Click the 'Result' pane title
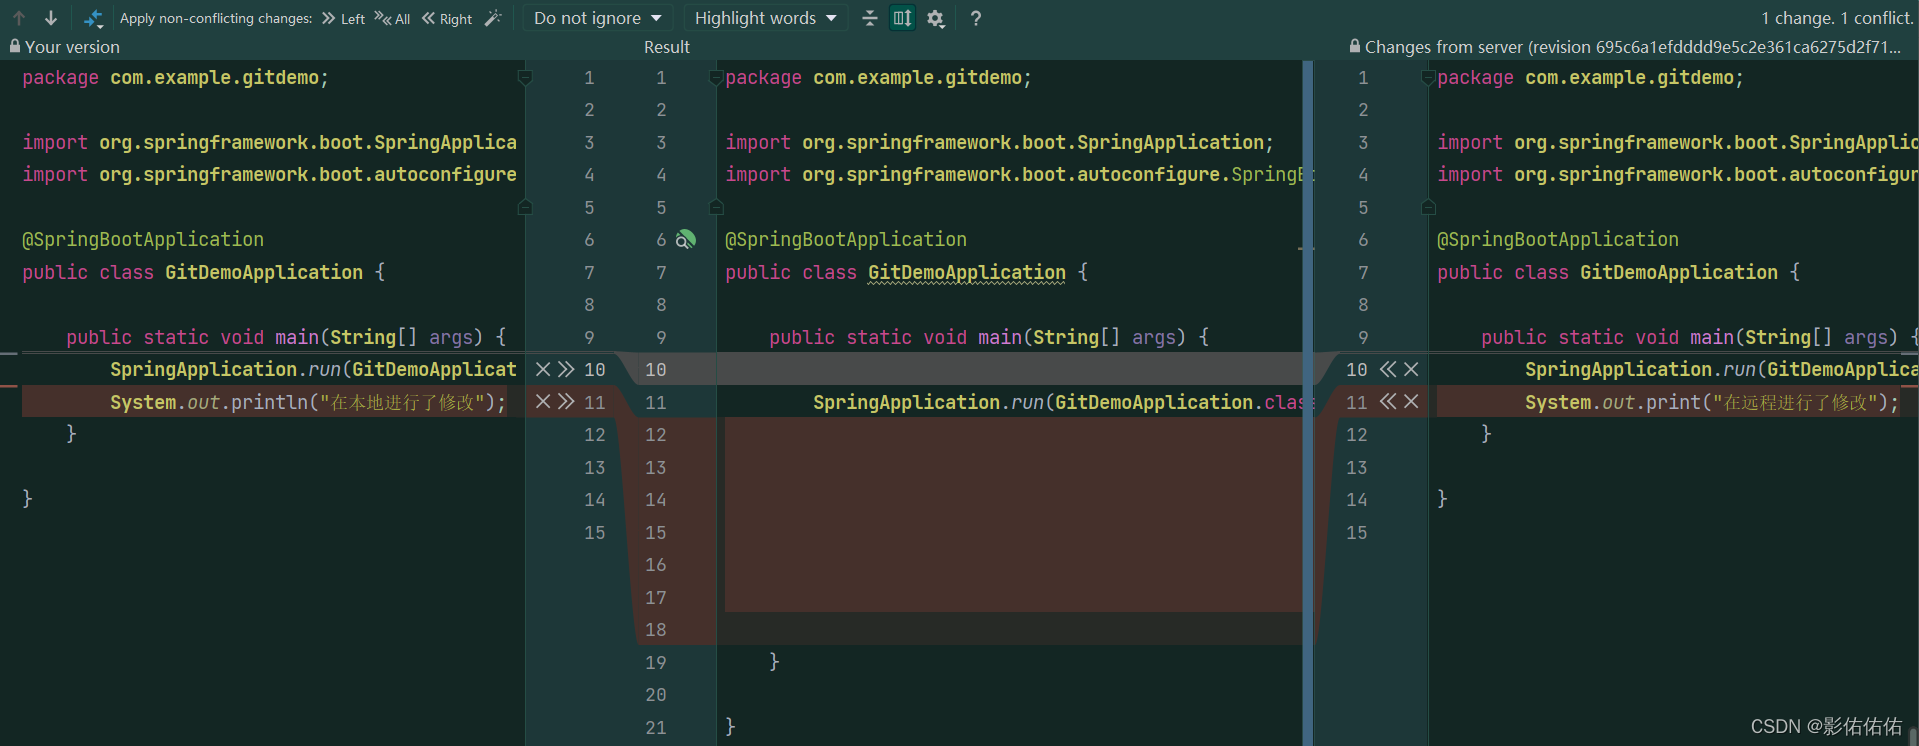This screenshot has width=1919, height=746. [667, 47]
